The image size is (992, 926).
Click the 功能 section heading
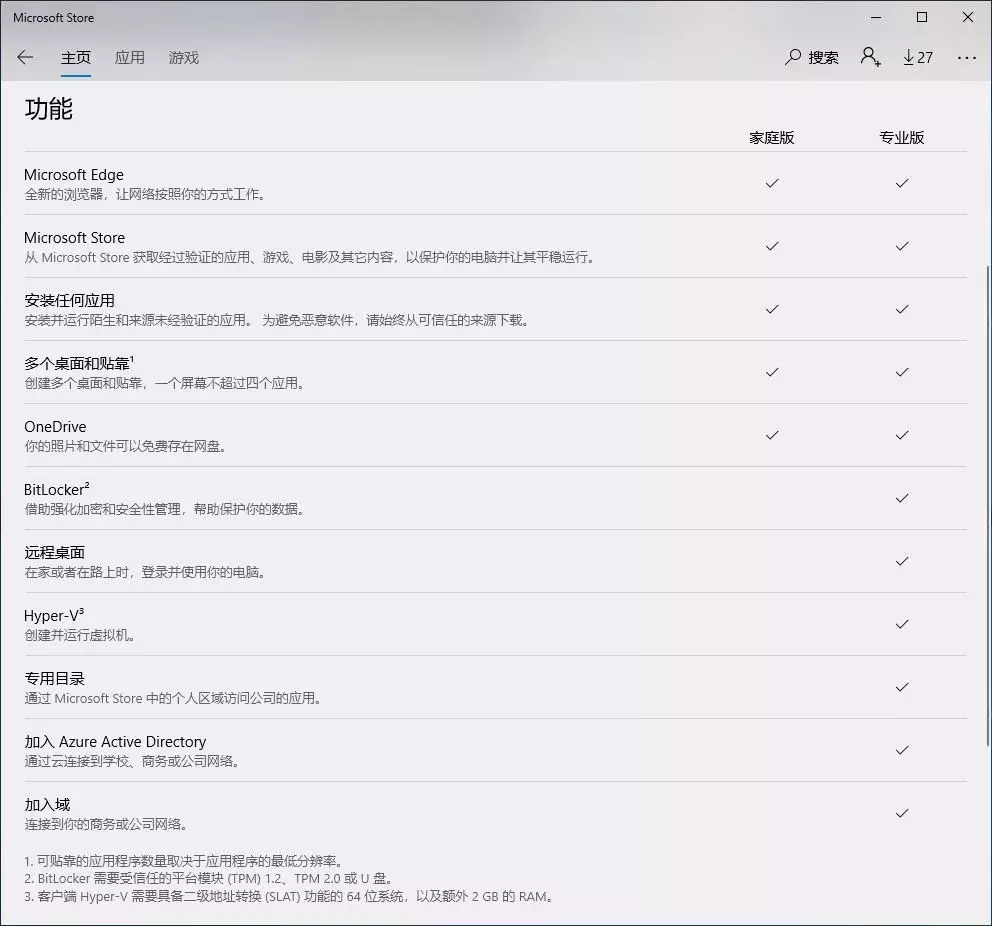pos(49,109)
